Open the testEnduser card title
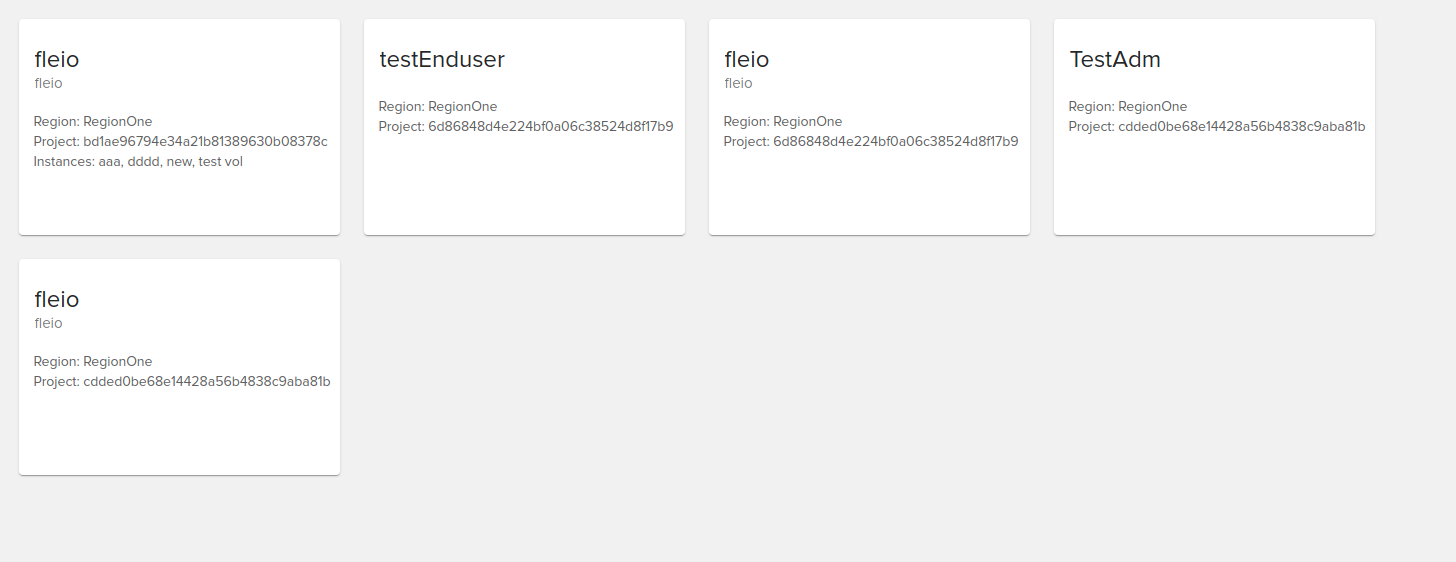Screen dimensions: 1456x562 coord(442,59)
